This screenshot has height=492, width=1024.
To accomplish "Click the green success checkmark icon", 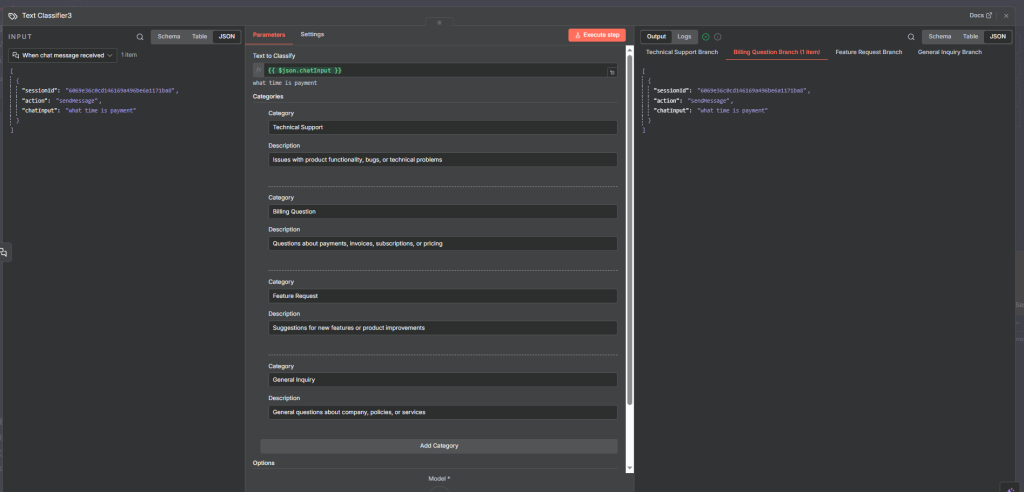I will coord(706,36).
